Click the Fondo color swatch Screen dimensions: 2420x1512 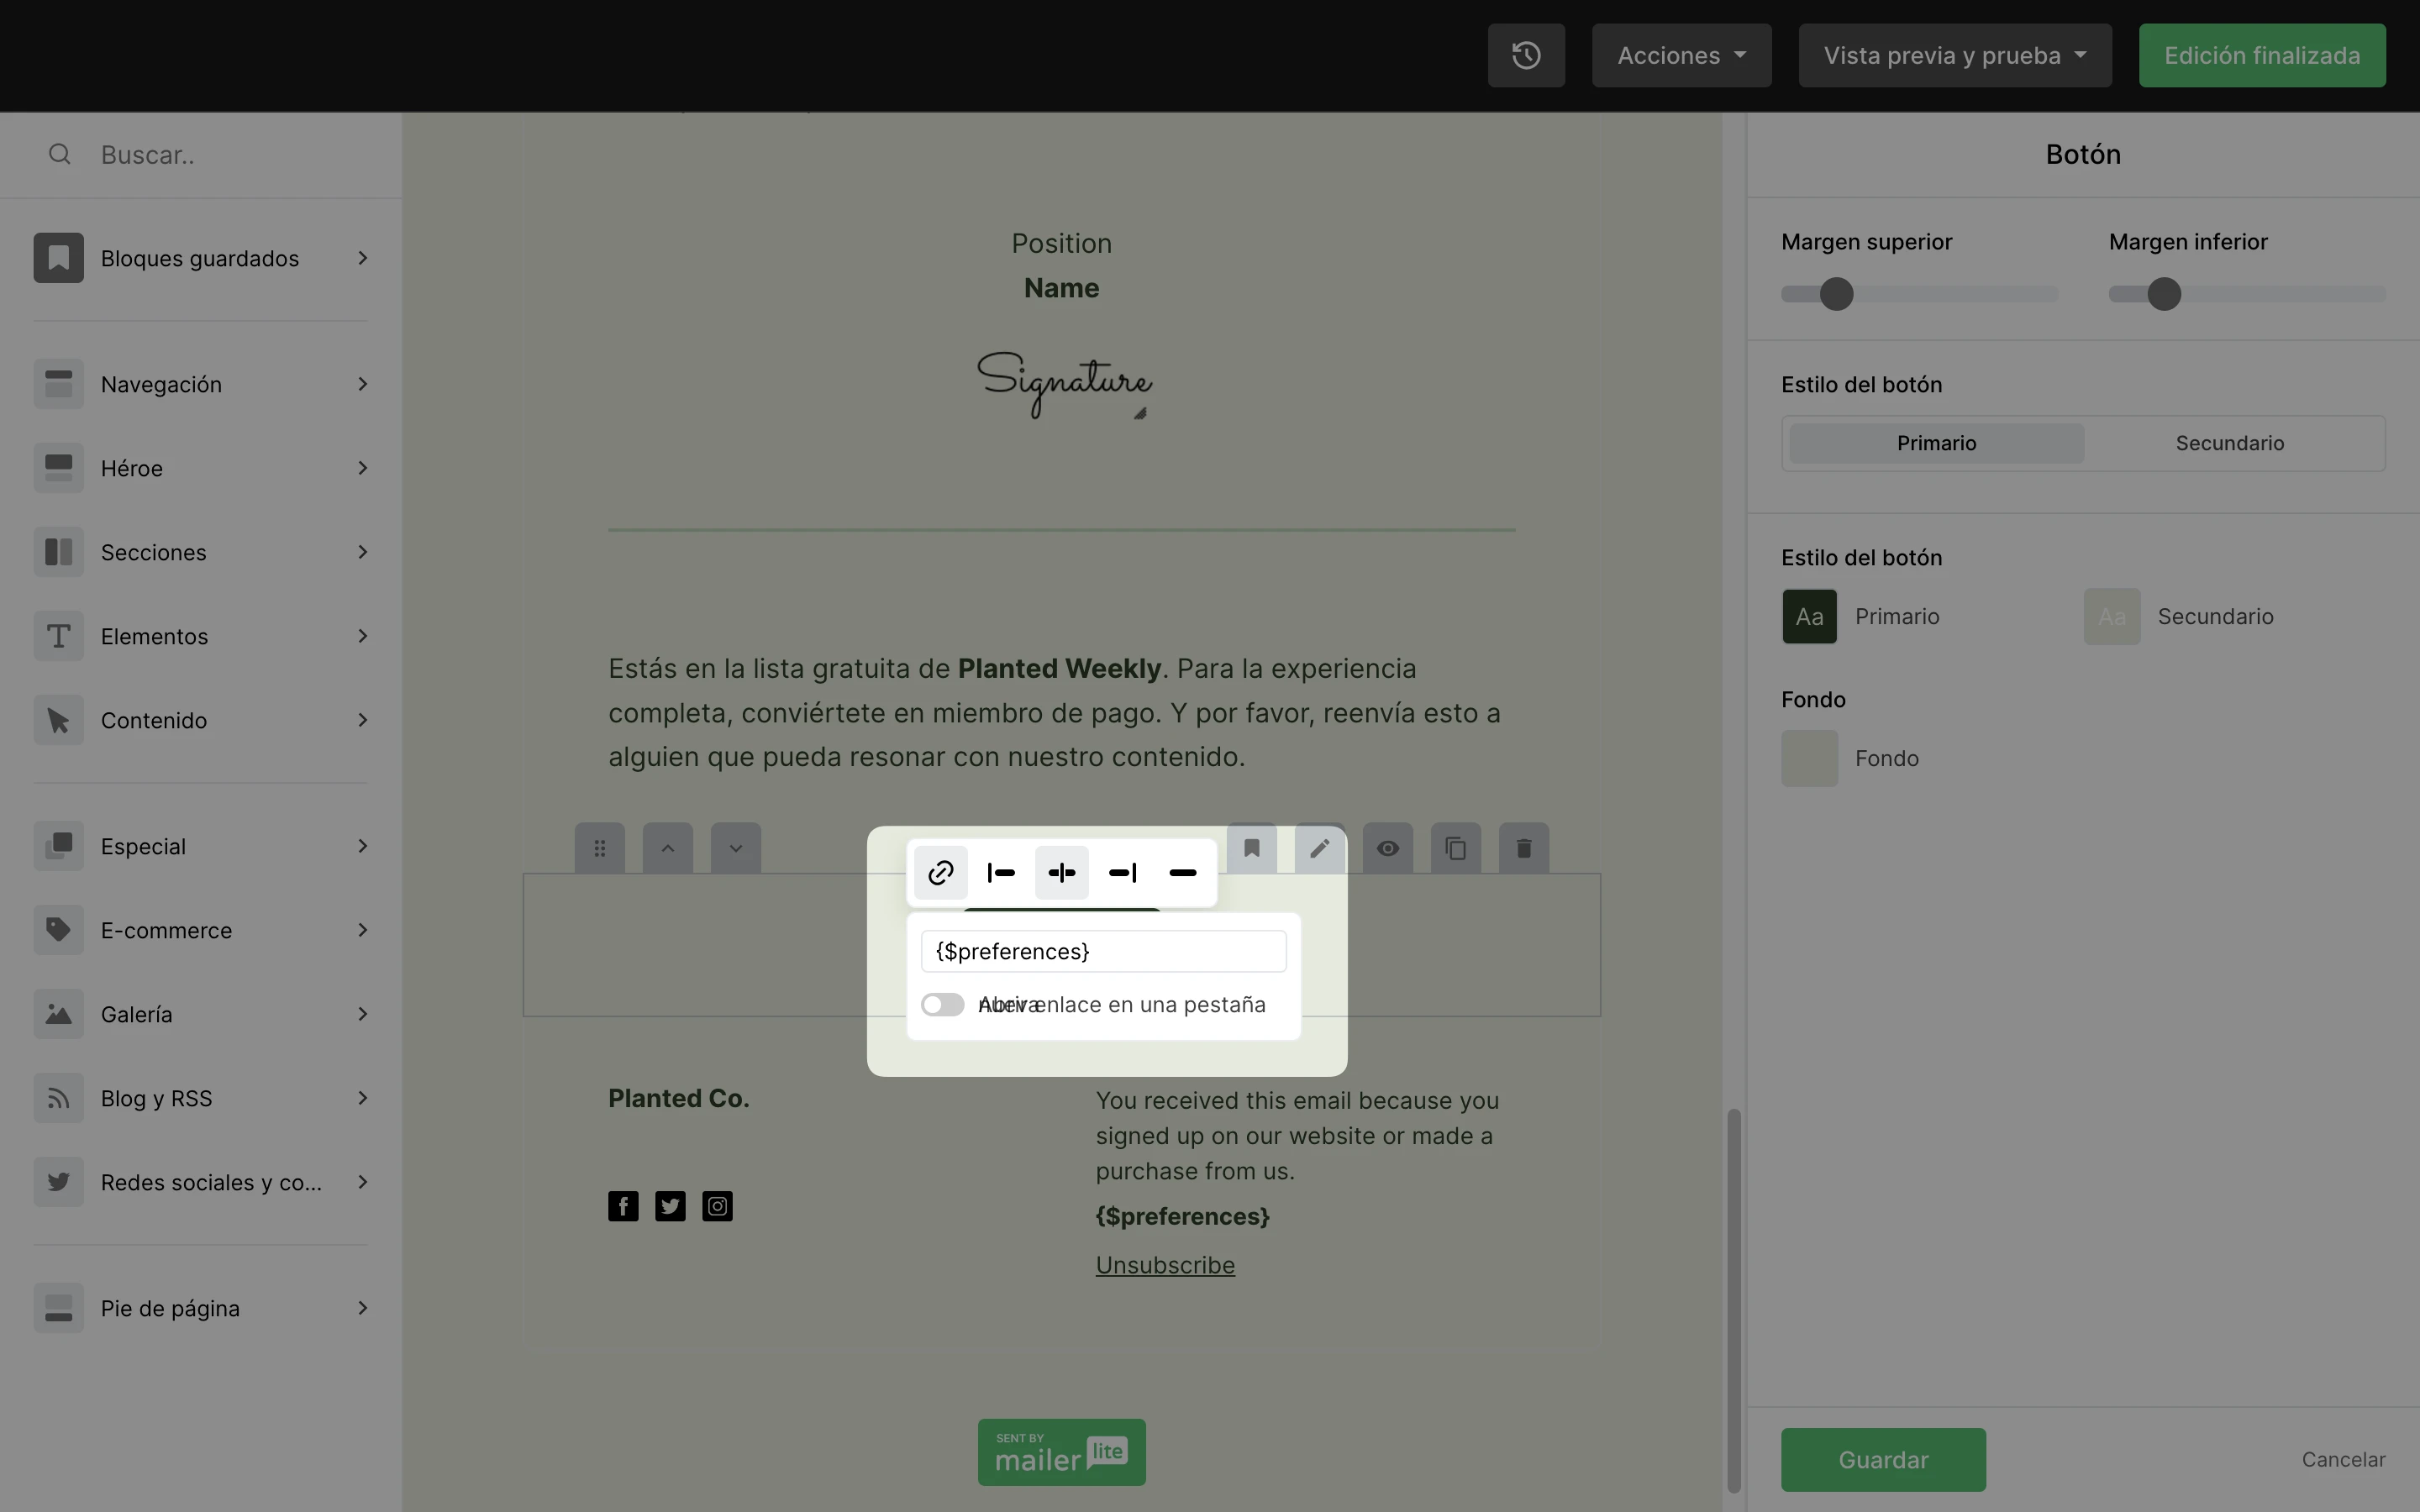point(1809,758)
